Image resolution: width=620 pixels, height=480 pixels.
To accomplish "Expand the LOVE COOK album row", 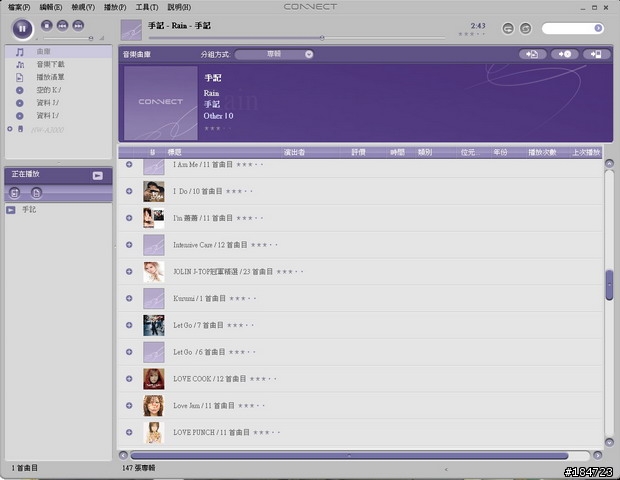I will [x=129, y=379].
